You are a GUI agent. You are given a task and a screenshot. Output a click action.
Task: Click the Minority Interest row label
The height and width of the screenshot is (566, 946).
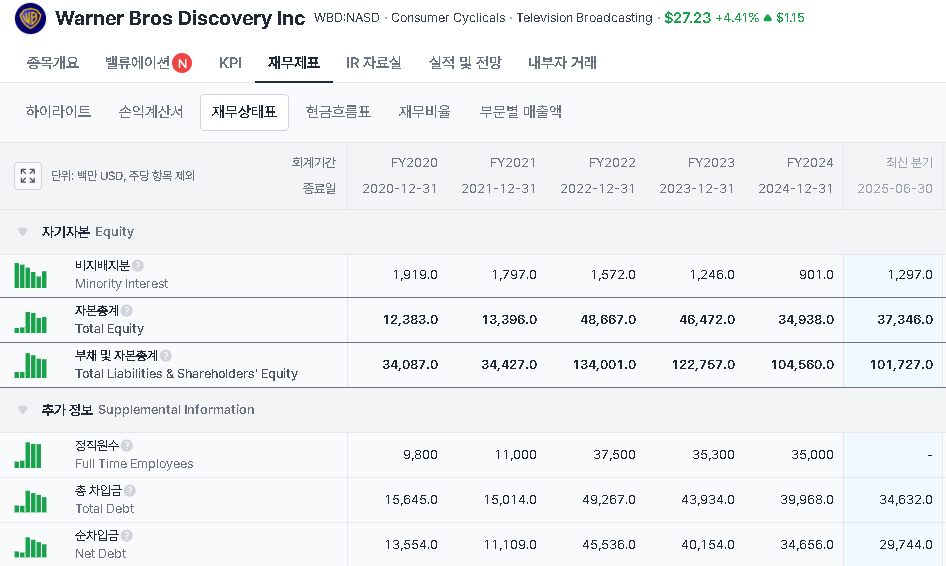[x=121, y=284]
